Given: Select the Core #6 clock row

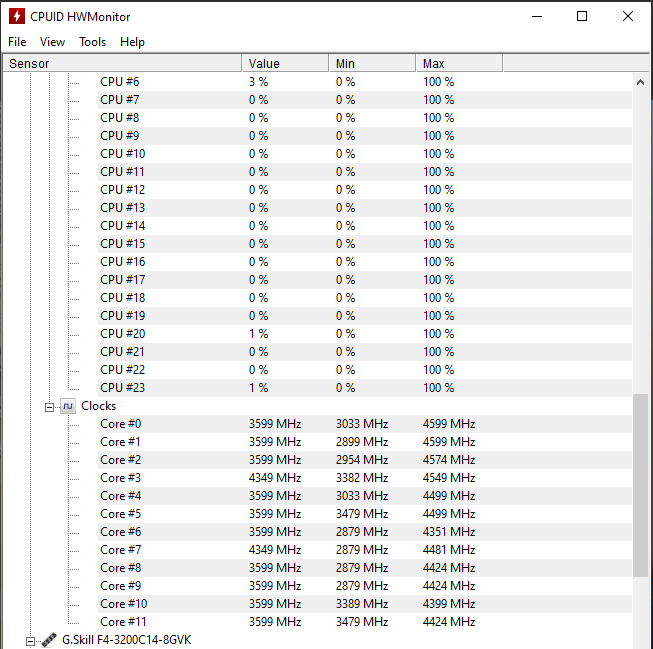Looking at the screenshot, I should click(x=365, y=532).
